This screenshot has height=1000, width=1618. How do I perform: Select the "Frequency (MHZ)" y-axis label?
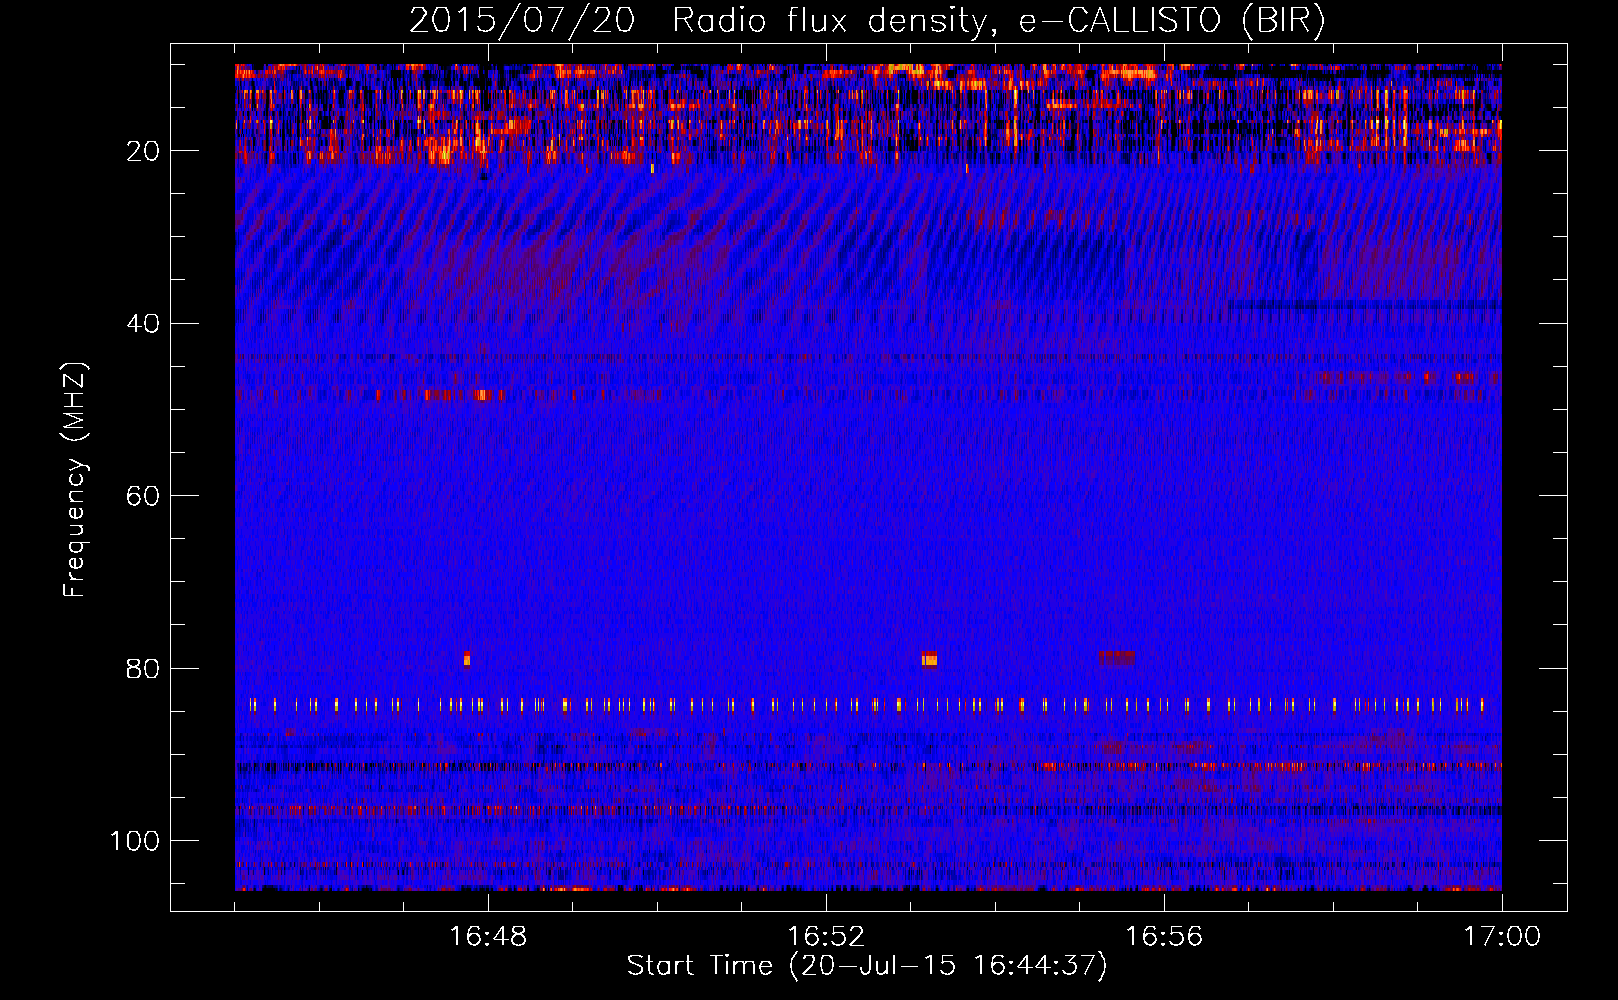[75, 479]
